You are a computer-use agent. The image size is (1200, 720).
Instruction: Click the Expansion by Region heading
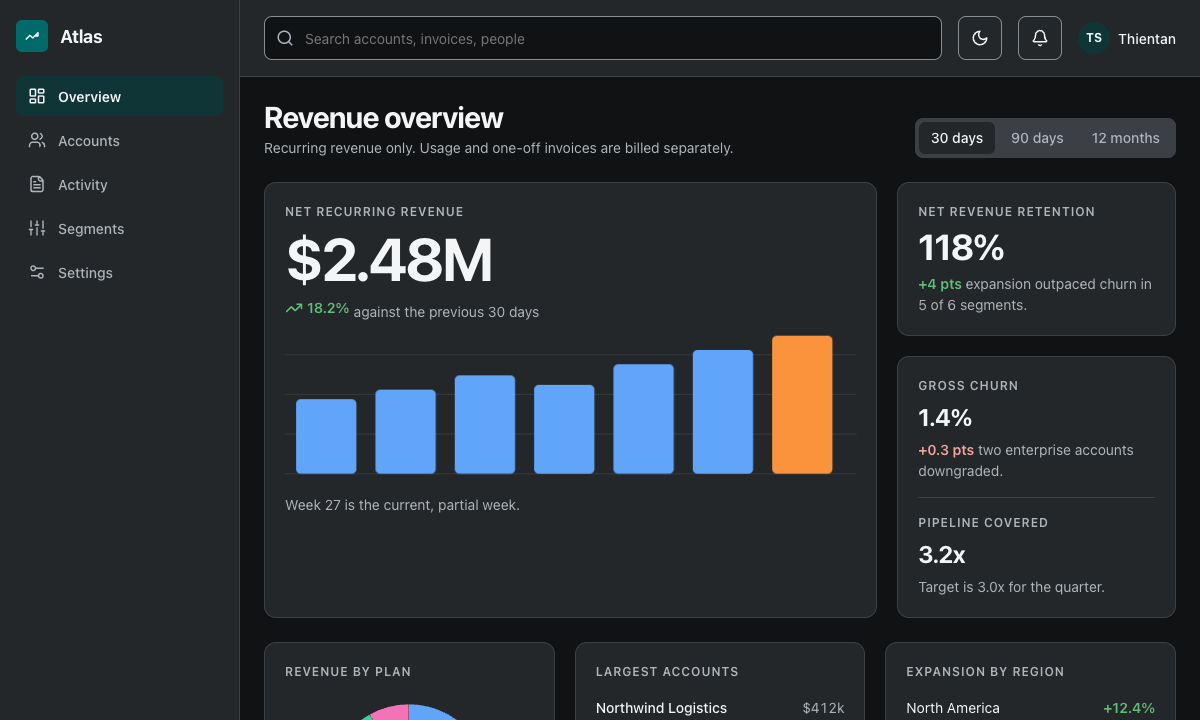[x=985, y=672]
